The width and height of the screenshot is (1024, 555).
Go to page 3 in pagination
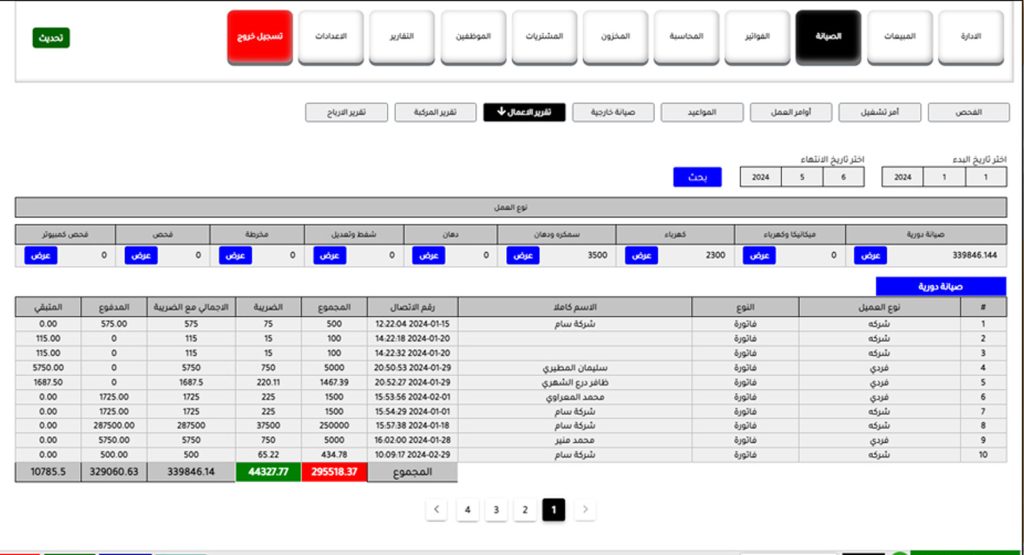coord(494,510)
